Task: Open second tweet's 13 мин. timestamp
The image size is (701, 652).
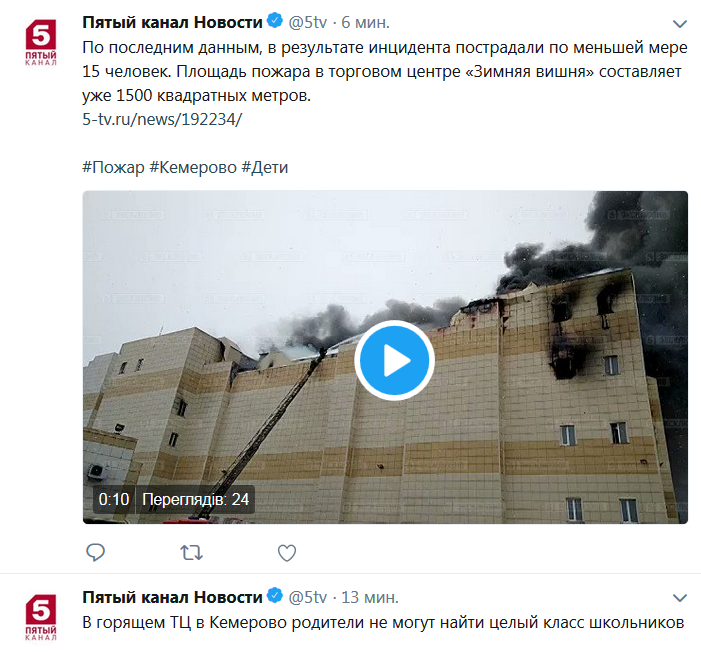Action: [x=370, y=597]
